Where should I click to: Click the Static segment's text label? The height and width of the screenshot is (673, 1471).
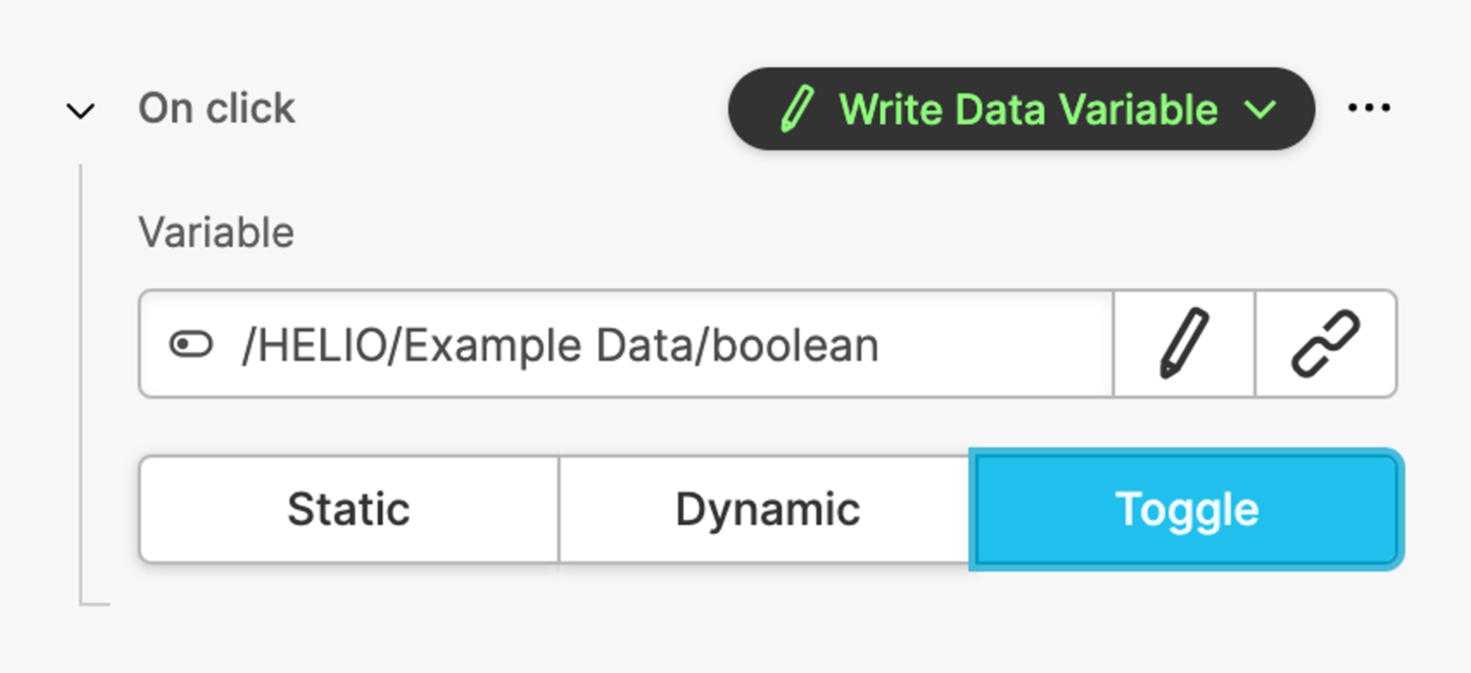tap(348, 510)
